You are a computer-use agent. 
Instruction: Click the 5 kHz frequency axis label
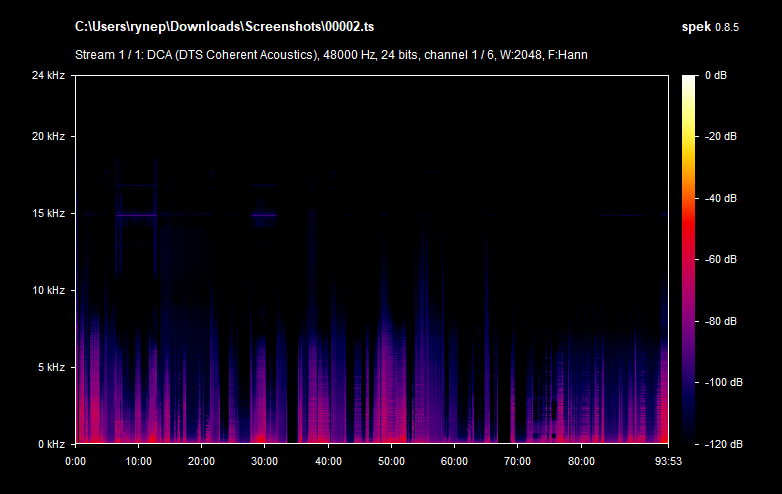51,367
